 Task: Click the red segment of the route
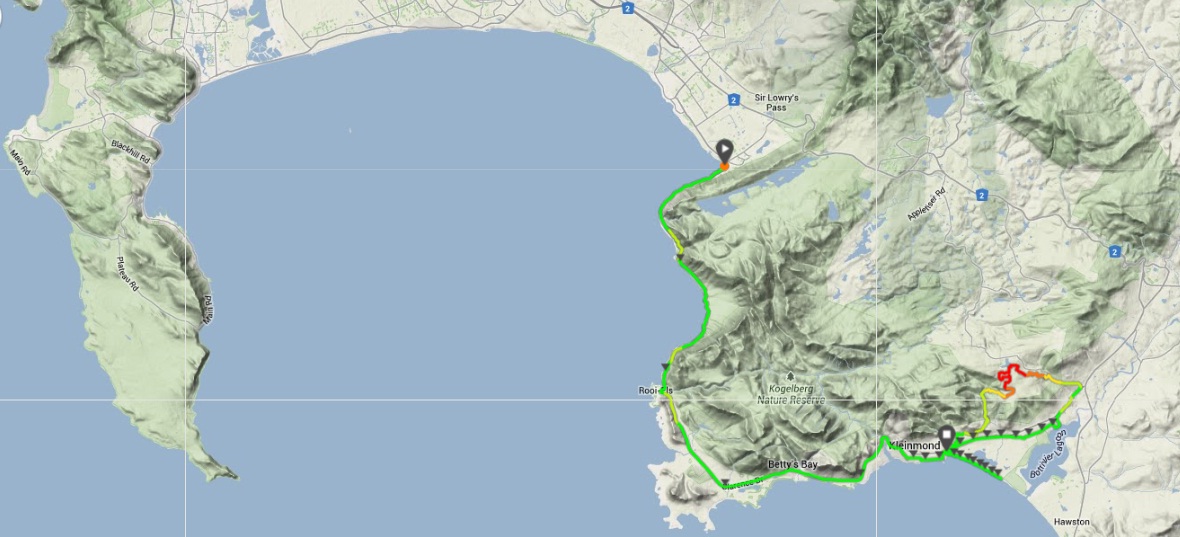(1008, 372)
